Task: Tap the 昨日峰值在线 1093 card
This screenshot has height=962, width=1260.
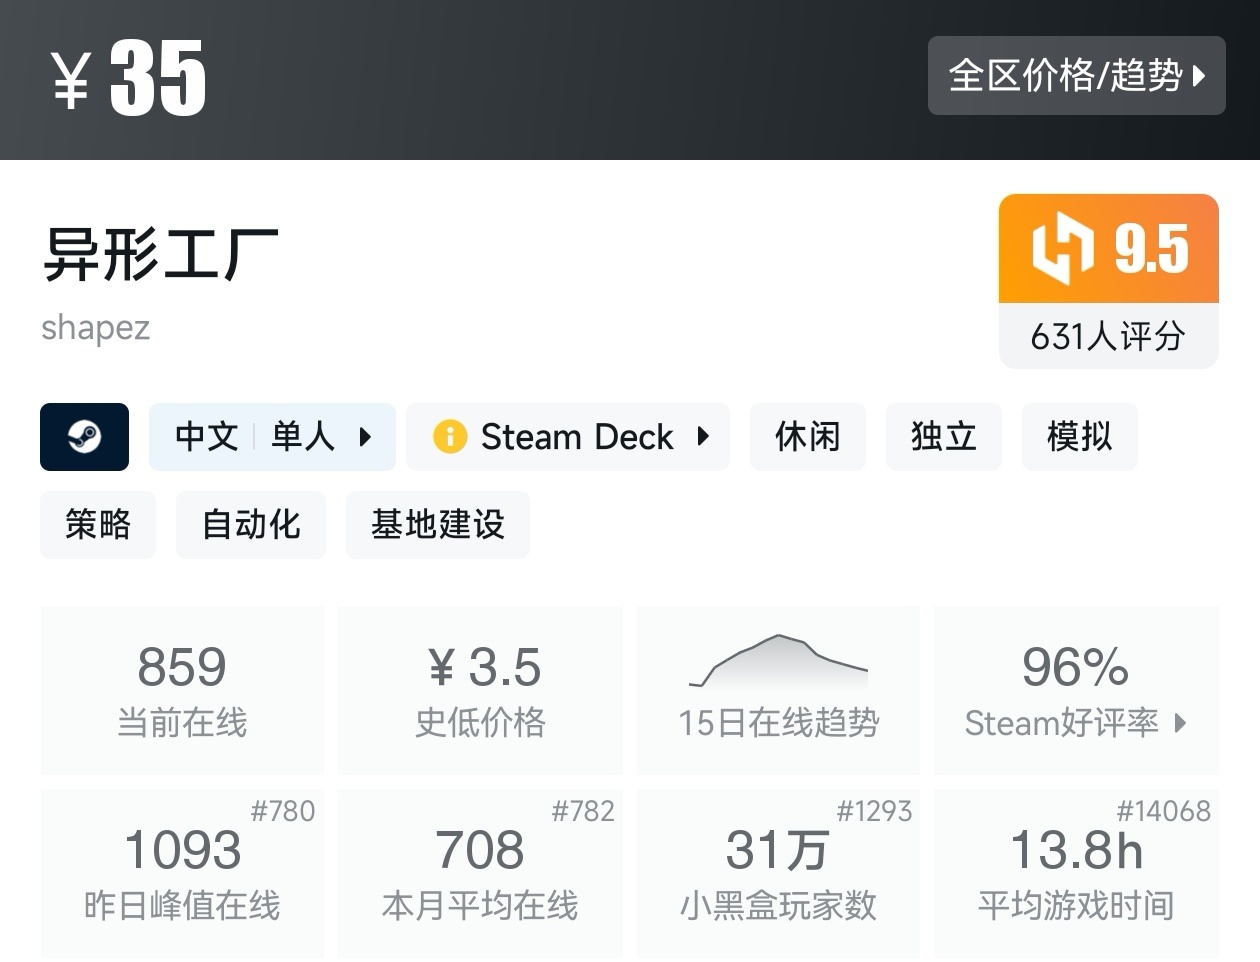Action: pos(182,873)
